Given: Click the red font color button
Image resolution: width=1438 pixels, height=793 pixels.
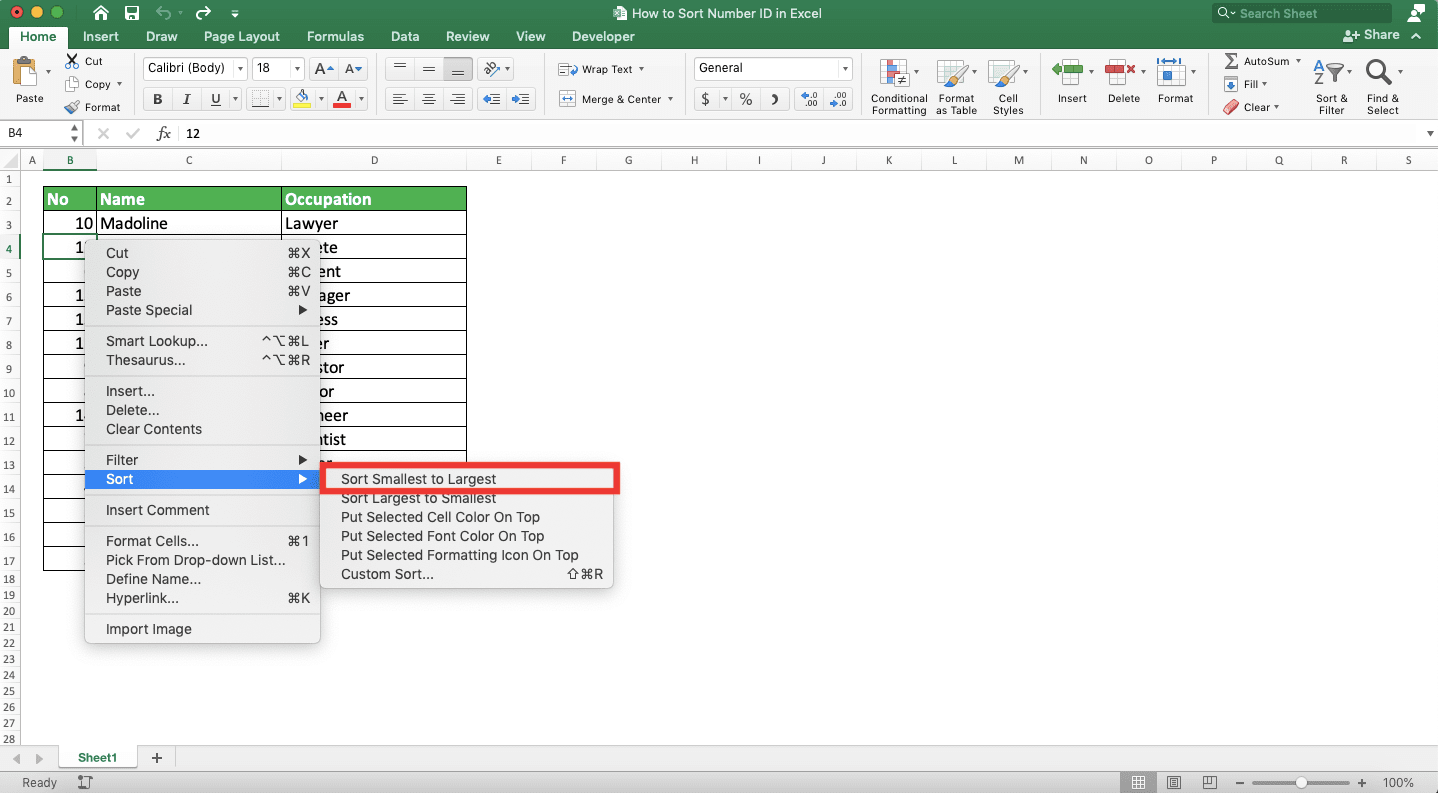Looking at the screenshot, I should [342, 99].
